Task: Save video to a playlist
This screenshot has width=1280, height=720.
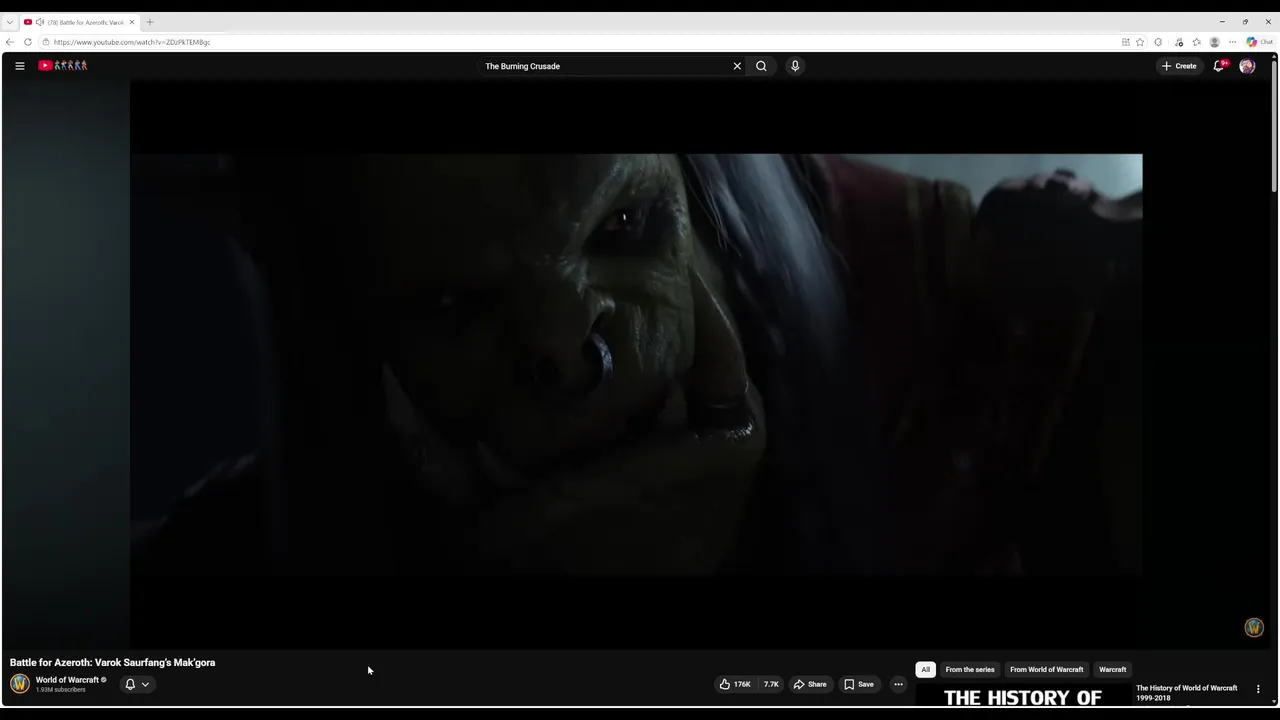Action: tap(859, 684)
